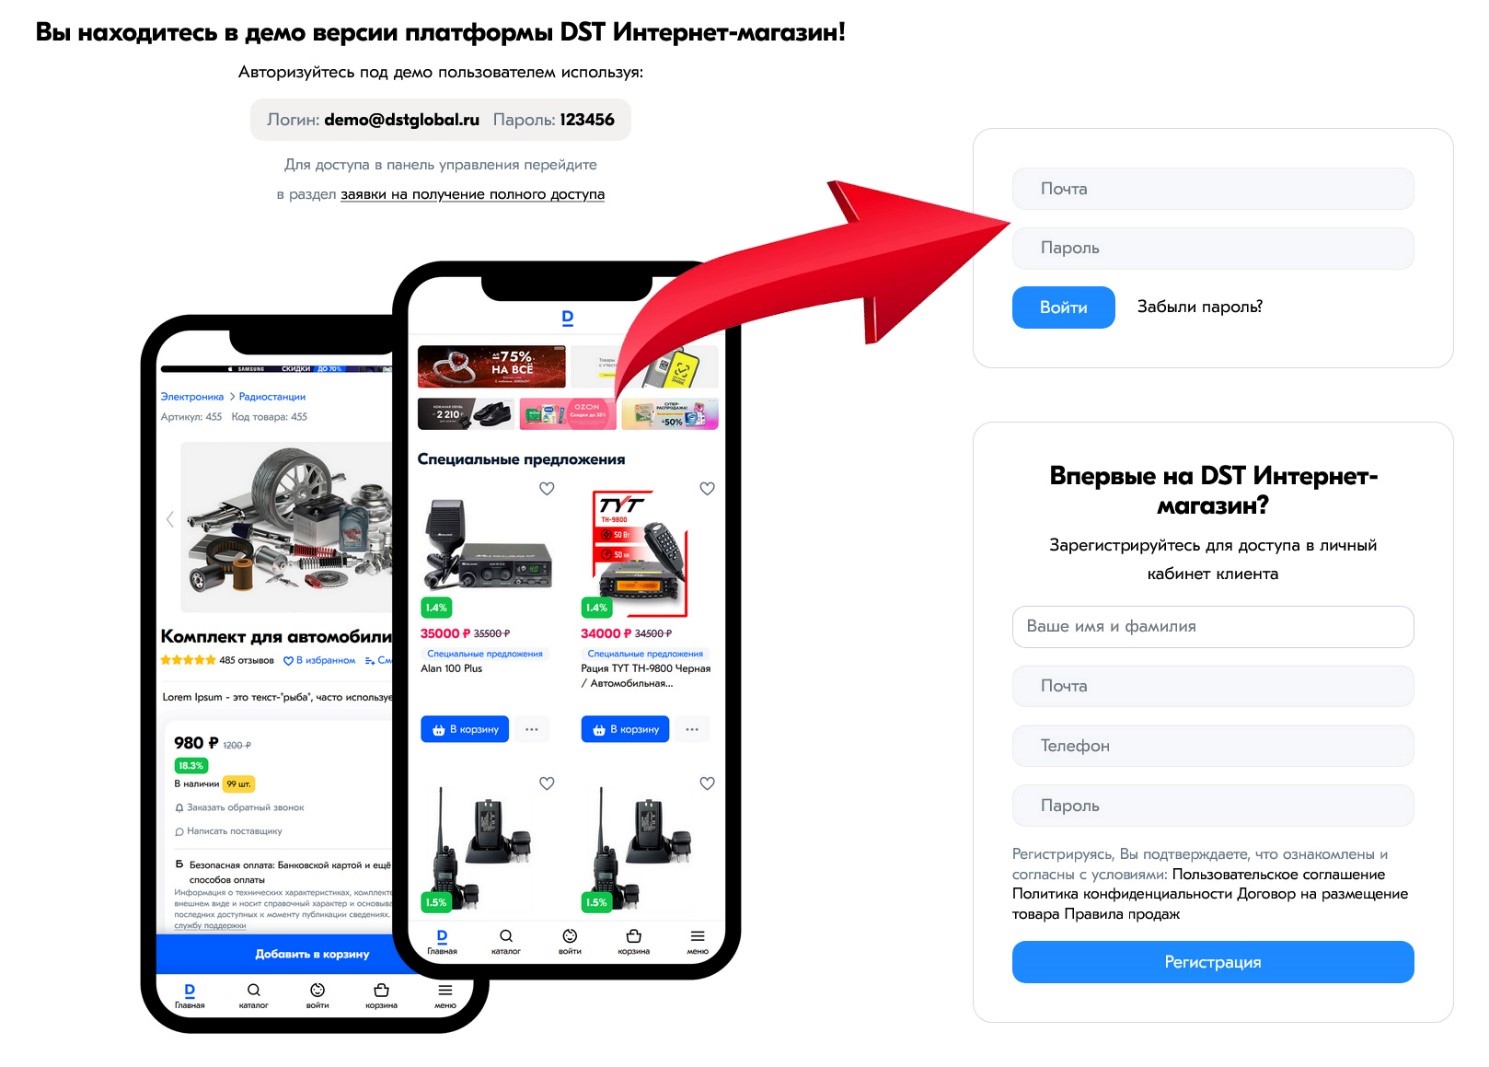Click the blue Войти button

pos(1063,307)
